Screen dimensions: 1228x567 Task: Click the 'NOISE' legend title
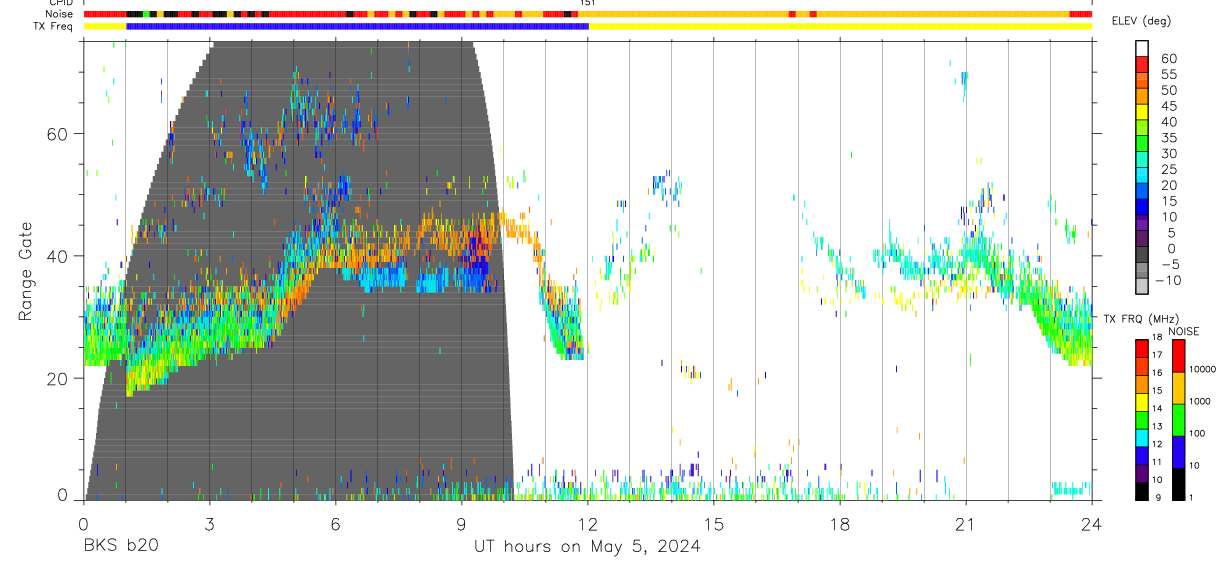1184,331
